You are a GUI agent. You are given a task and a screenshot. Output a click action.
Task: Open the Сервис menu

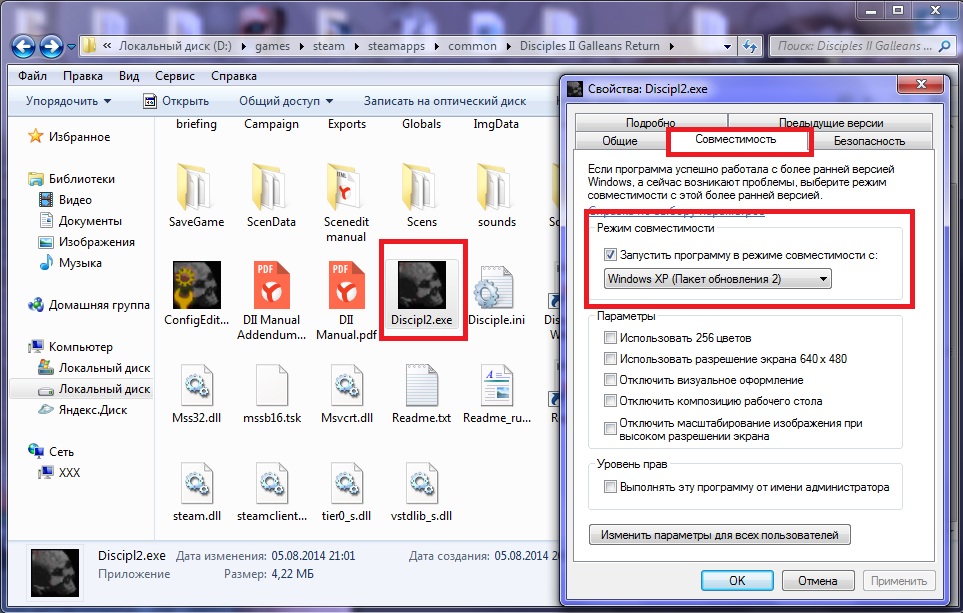176,75
